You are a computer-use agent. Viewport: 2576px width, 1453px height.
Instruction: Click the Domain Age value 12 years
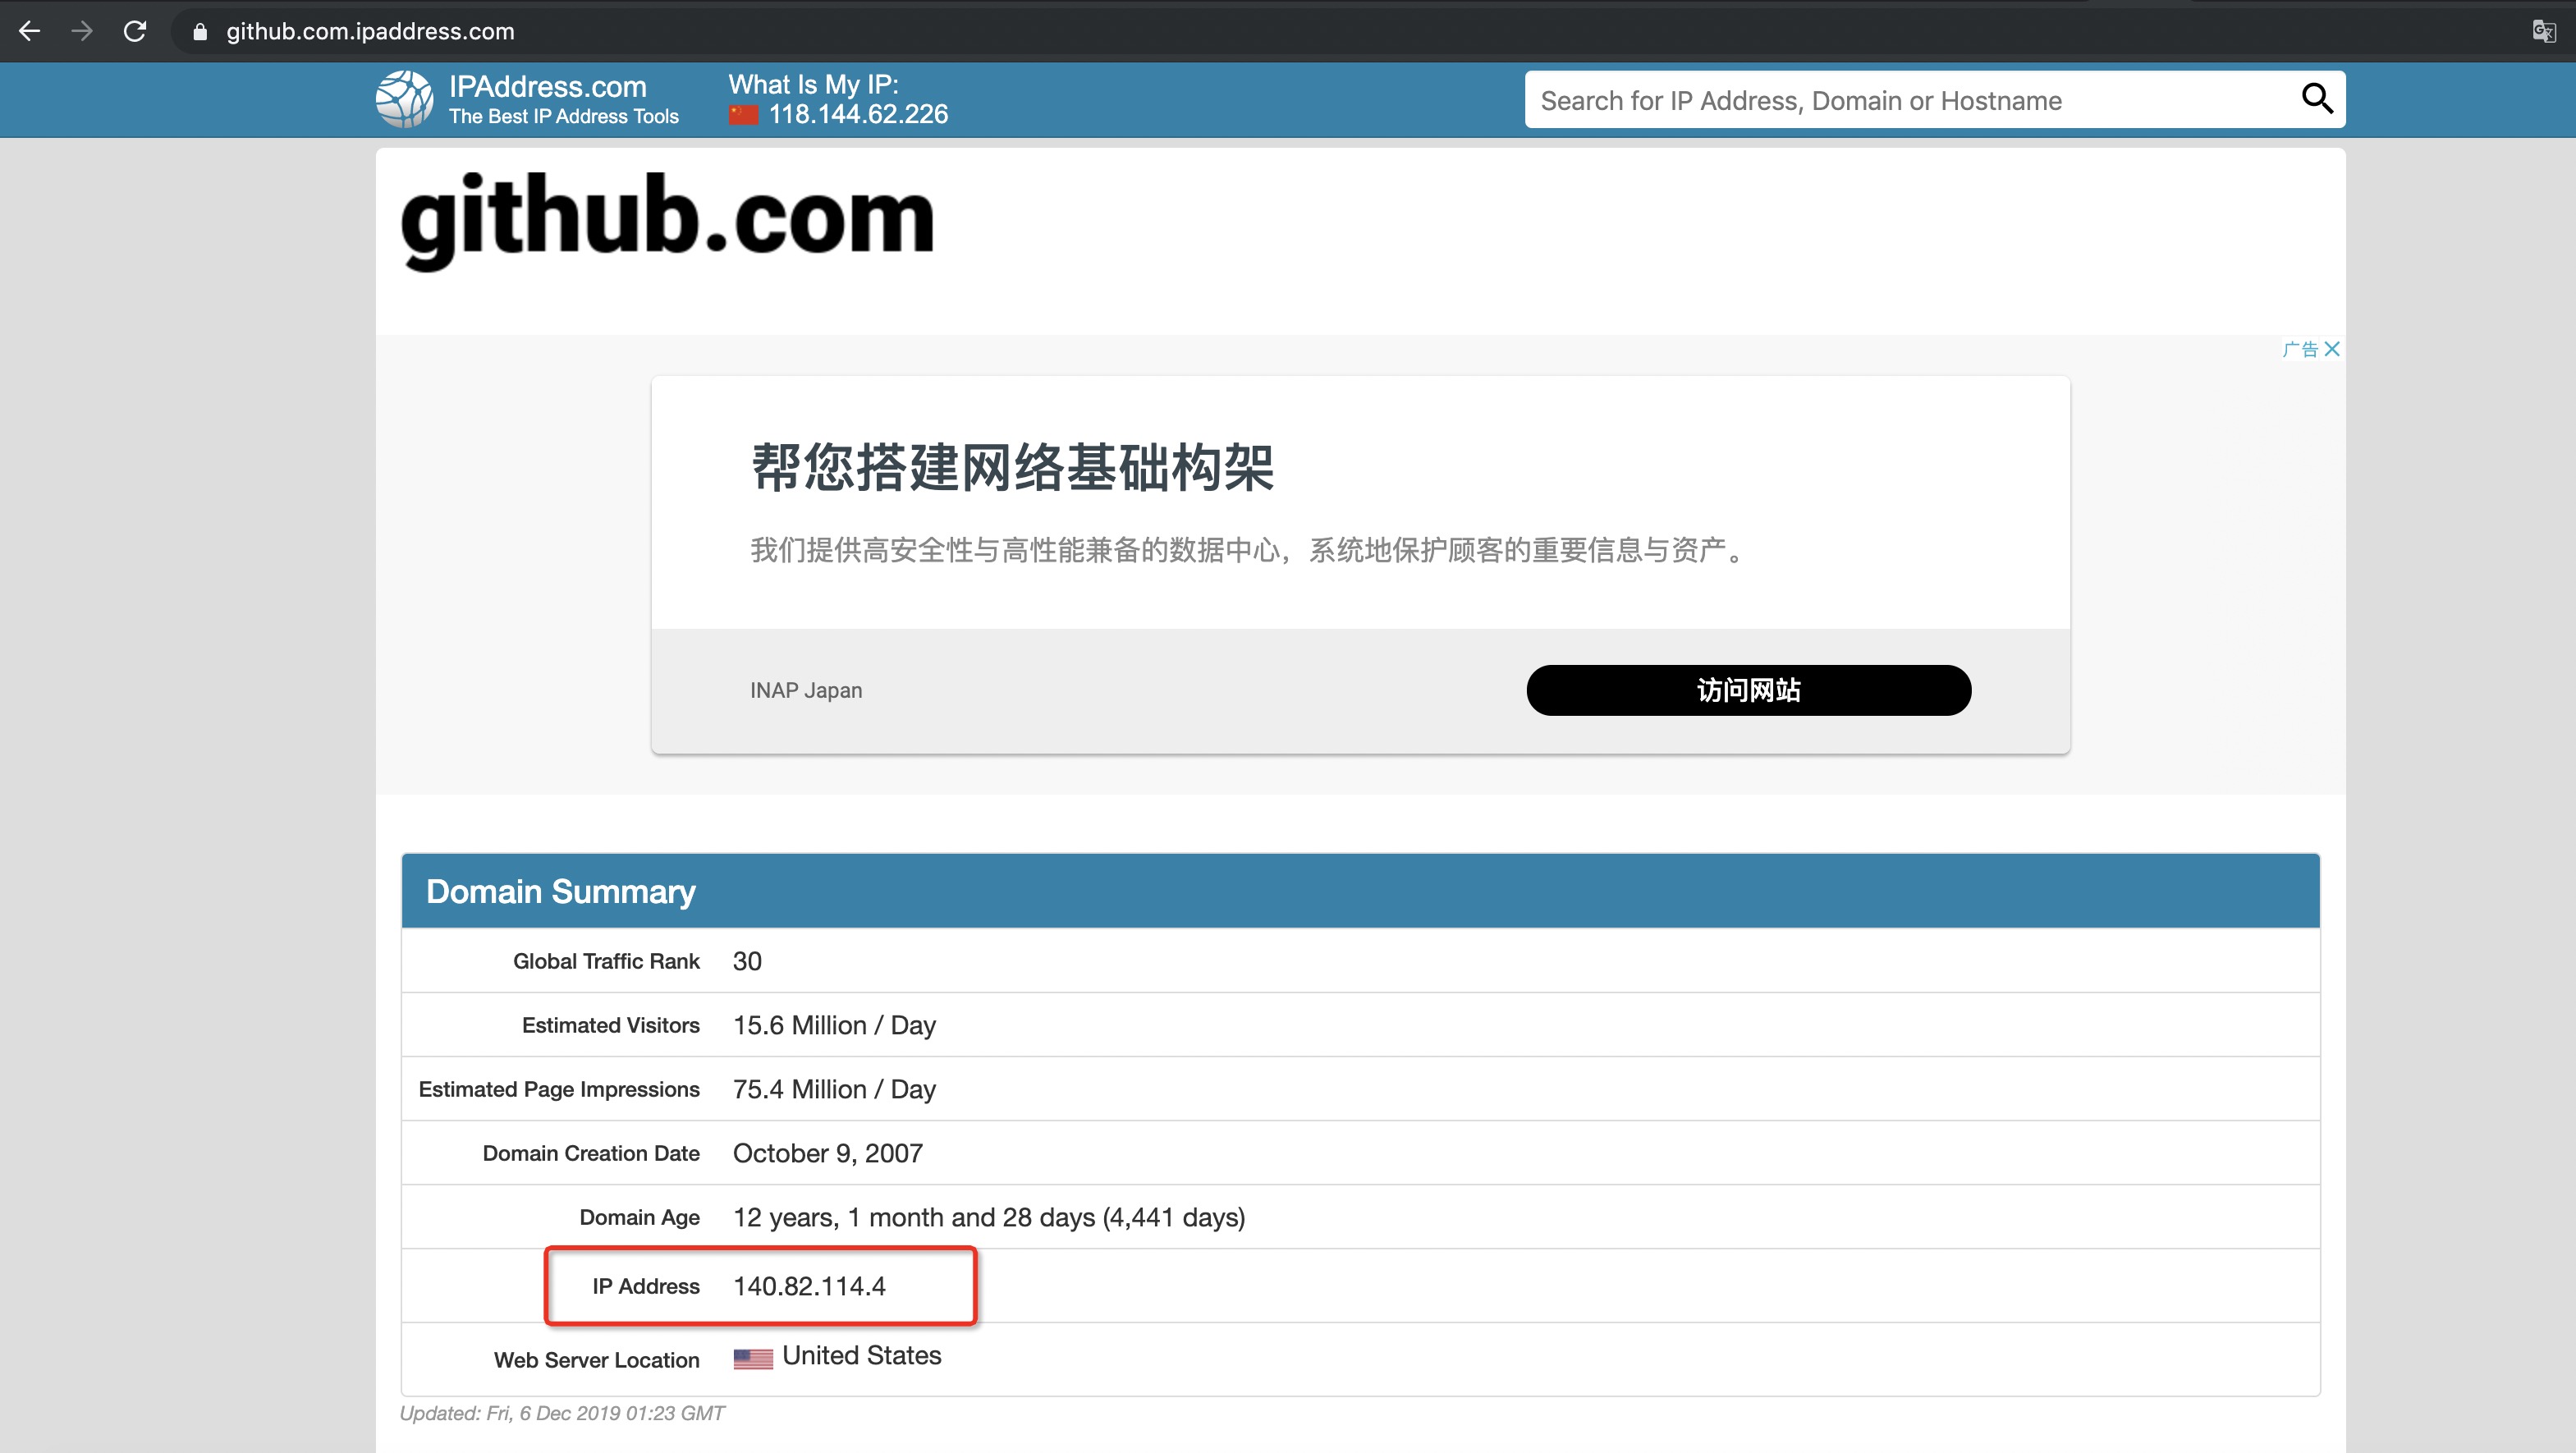(989, 1217)
